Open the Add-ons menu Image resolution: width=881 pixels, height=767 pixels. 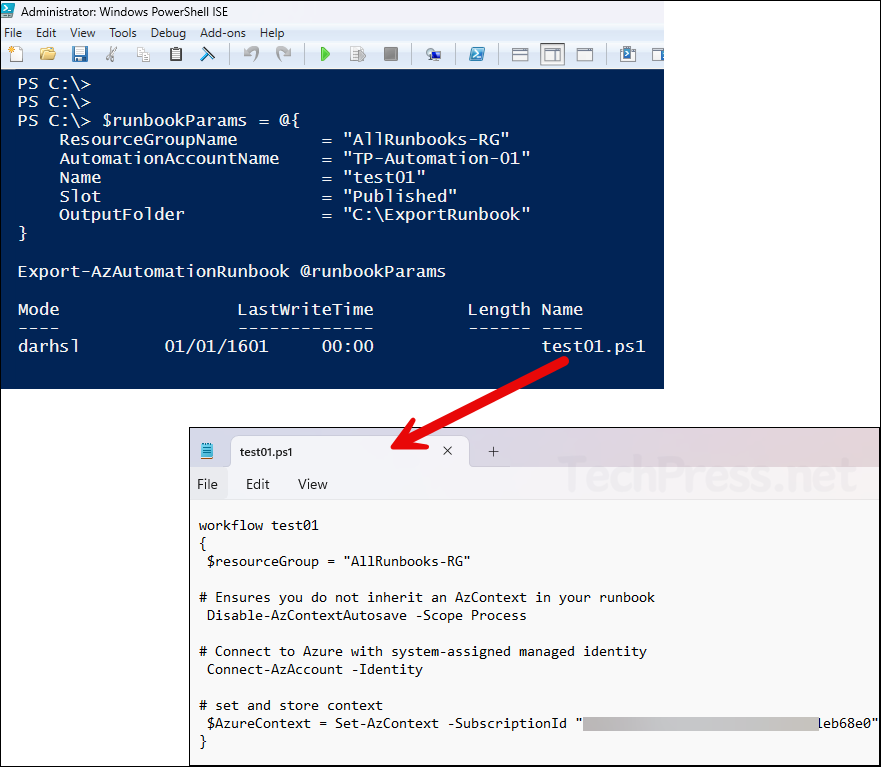pyautogui.click(x=222, y=33)
